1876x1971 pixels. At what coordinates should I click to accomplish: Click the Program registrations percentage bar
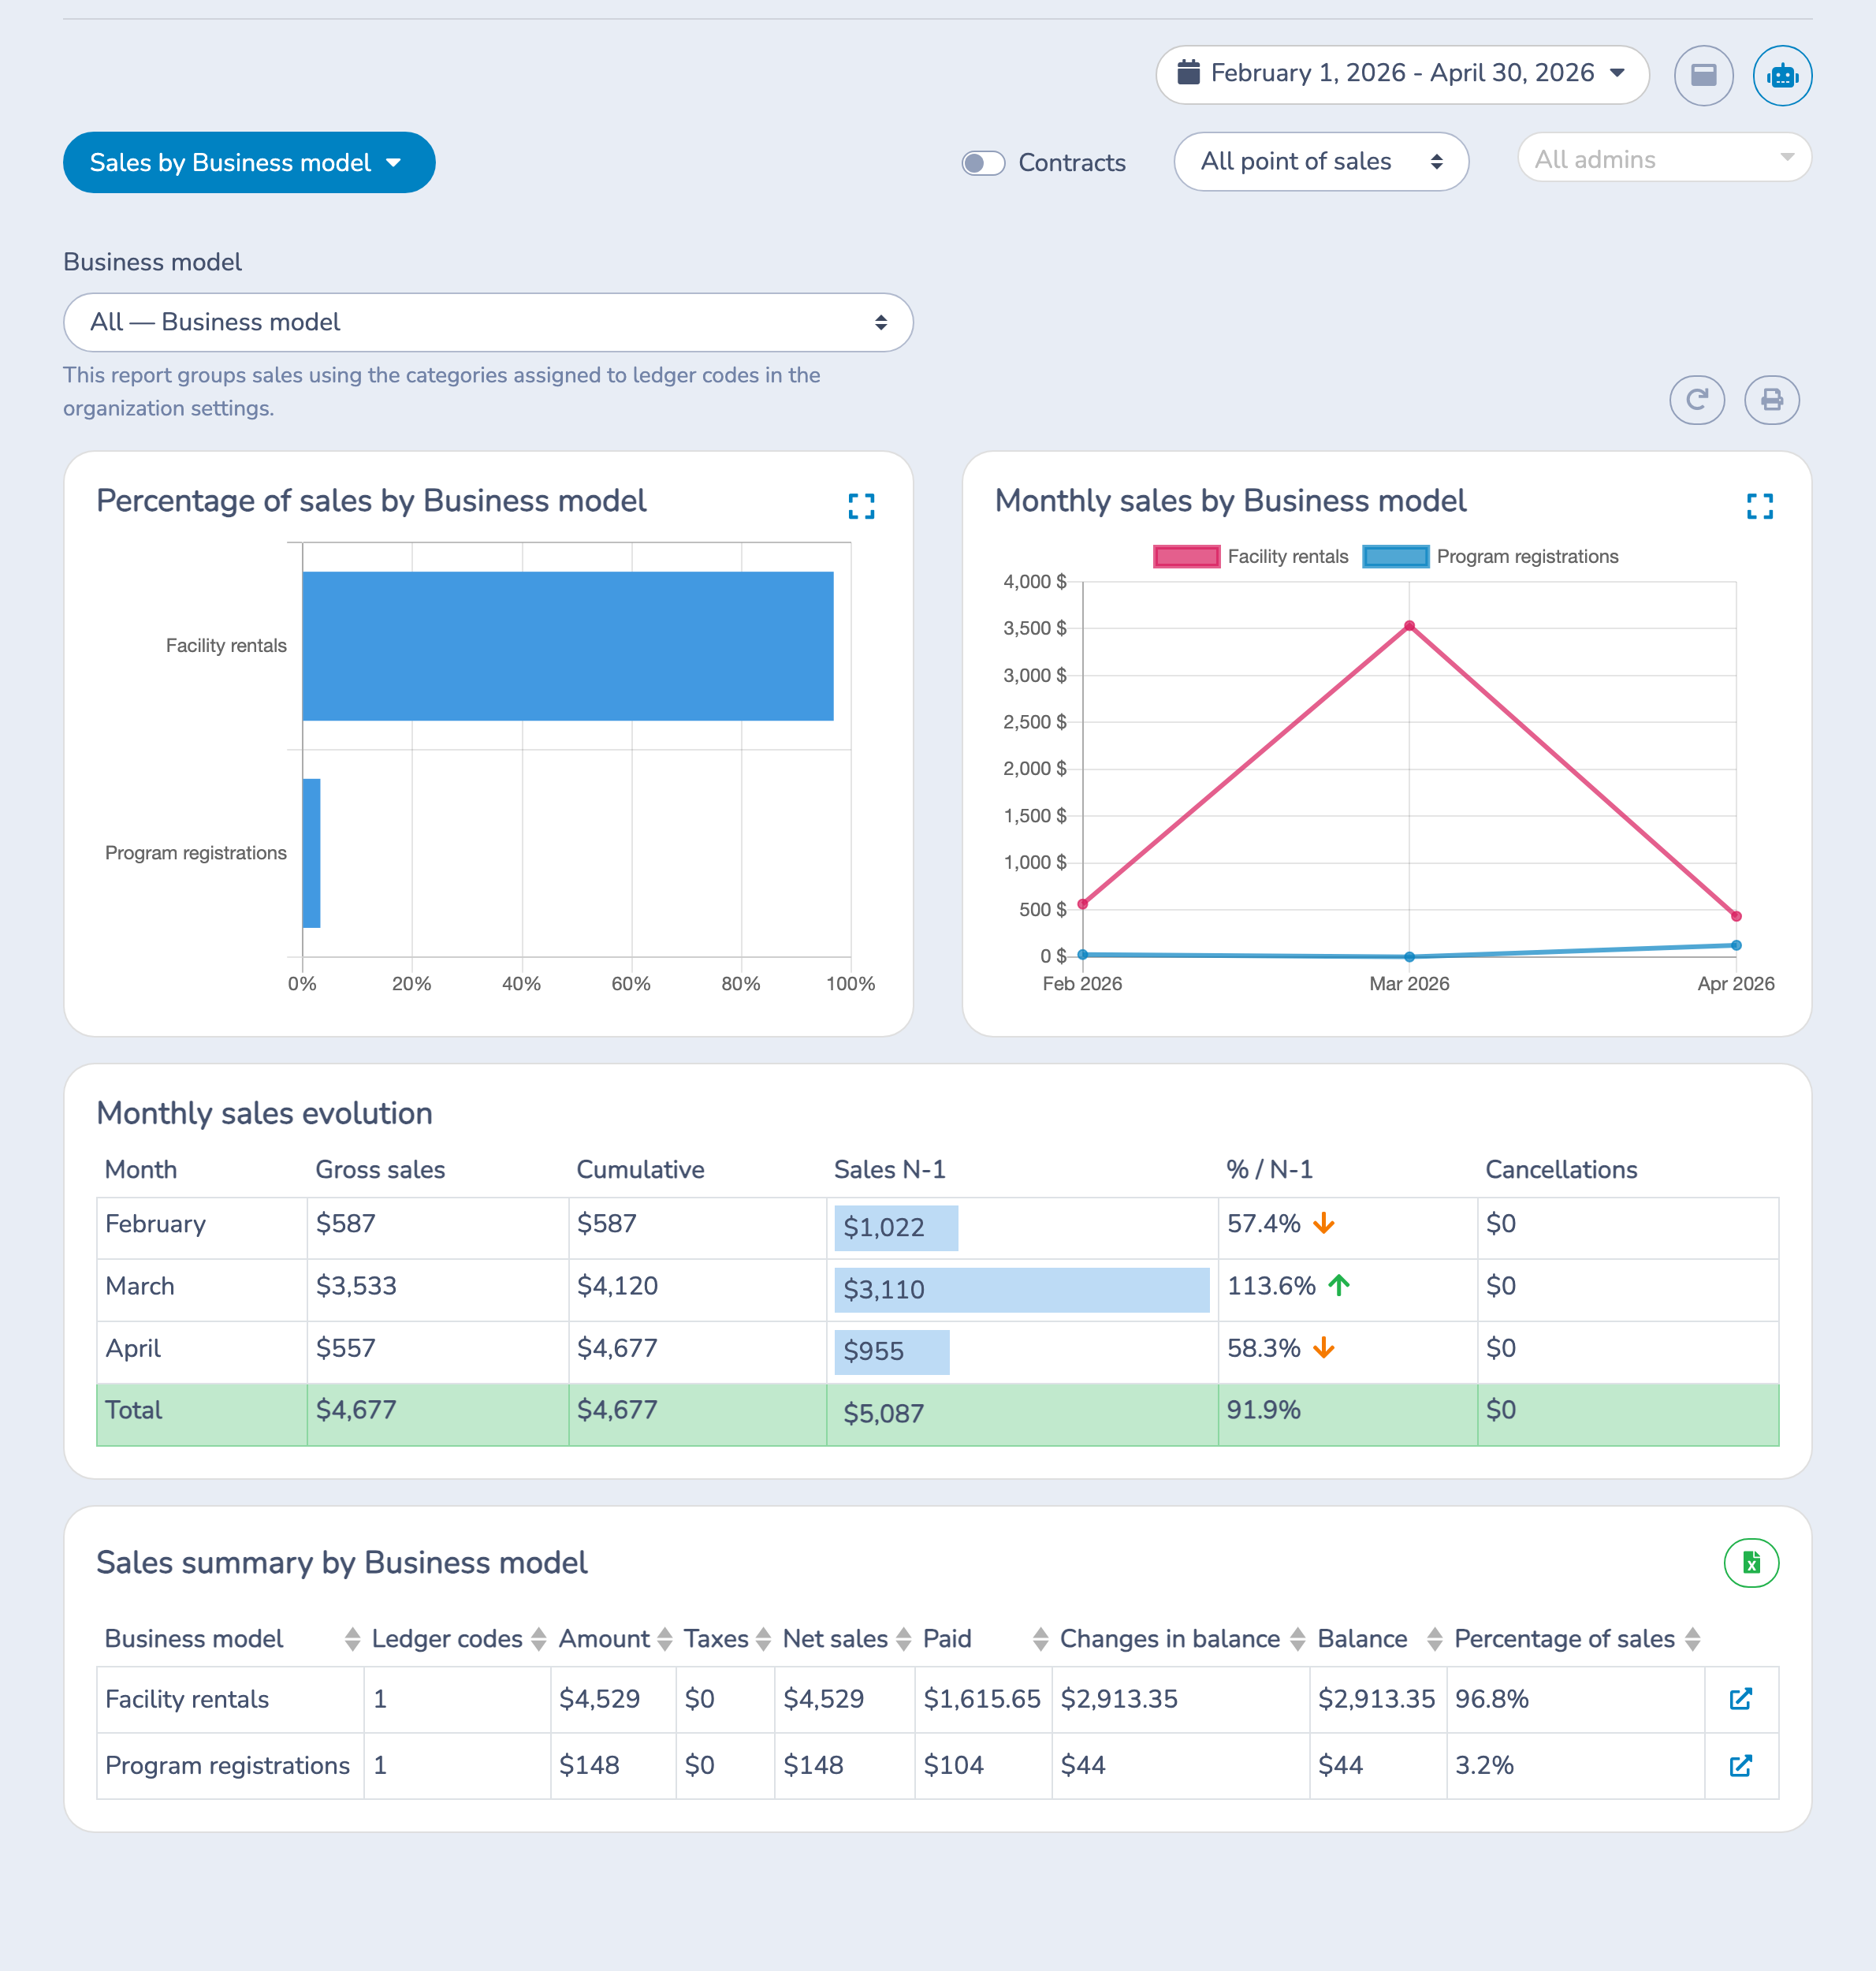pyautogui.click(x=311, y=853)
